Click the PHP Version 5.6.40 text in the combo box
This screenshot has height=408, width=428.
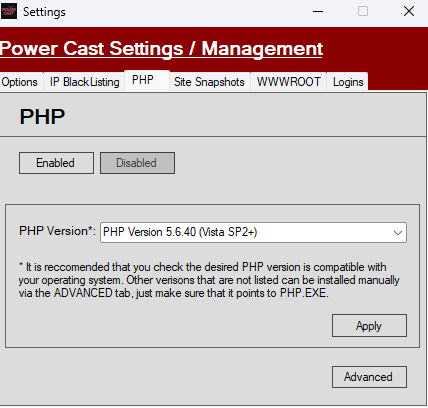click(x=180, y=232)
